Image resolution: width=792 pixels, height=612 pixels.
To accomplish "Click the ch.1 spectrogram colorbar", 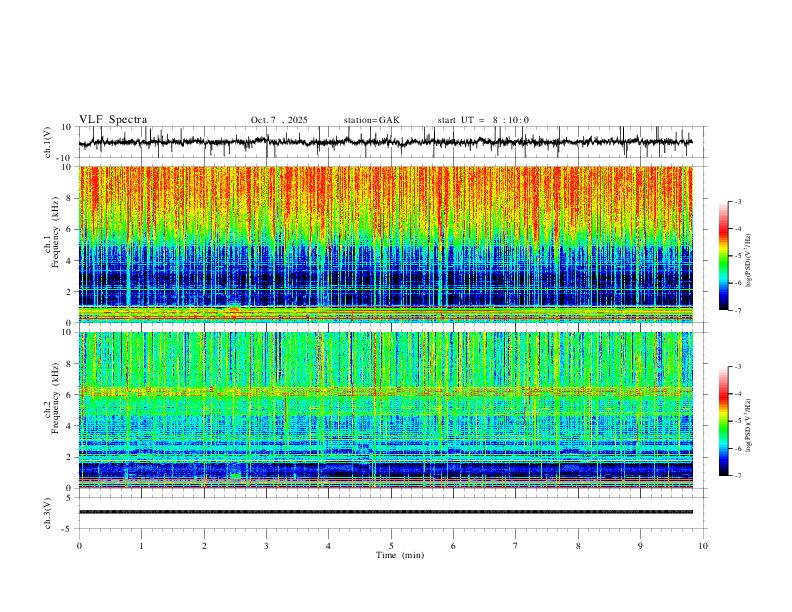I will (x=723, y=256).
